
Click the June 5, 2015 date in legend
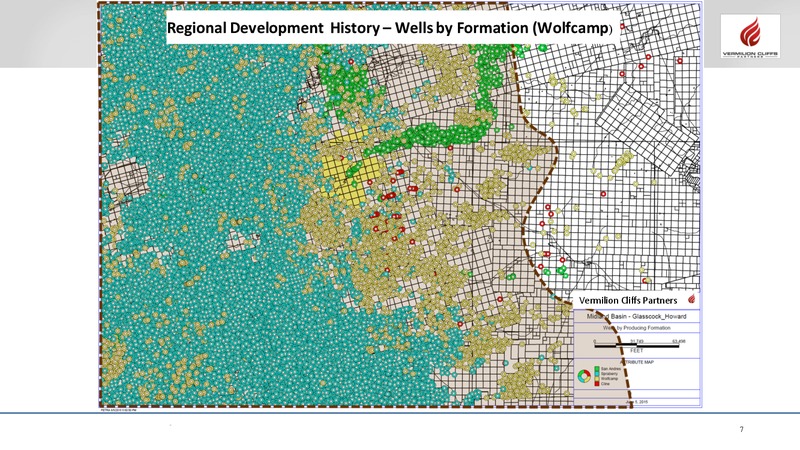pyautogui.click(x=636, y=402)
